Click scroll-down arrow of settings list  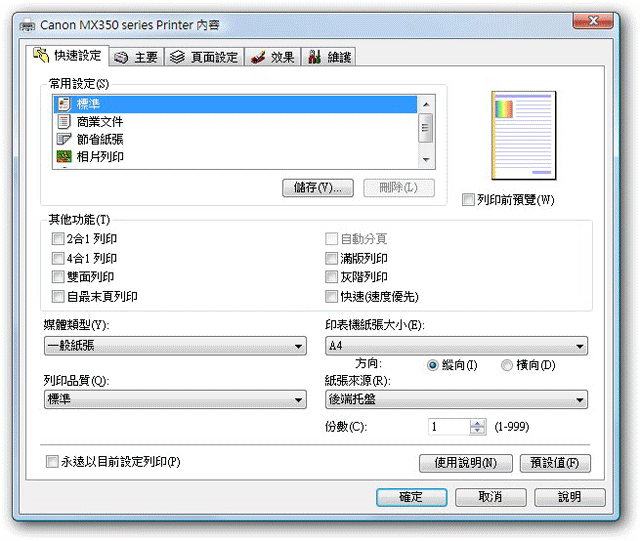pyautogui.click(x=426, y=160)
